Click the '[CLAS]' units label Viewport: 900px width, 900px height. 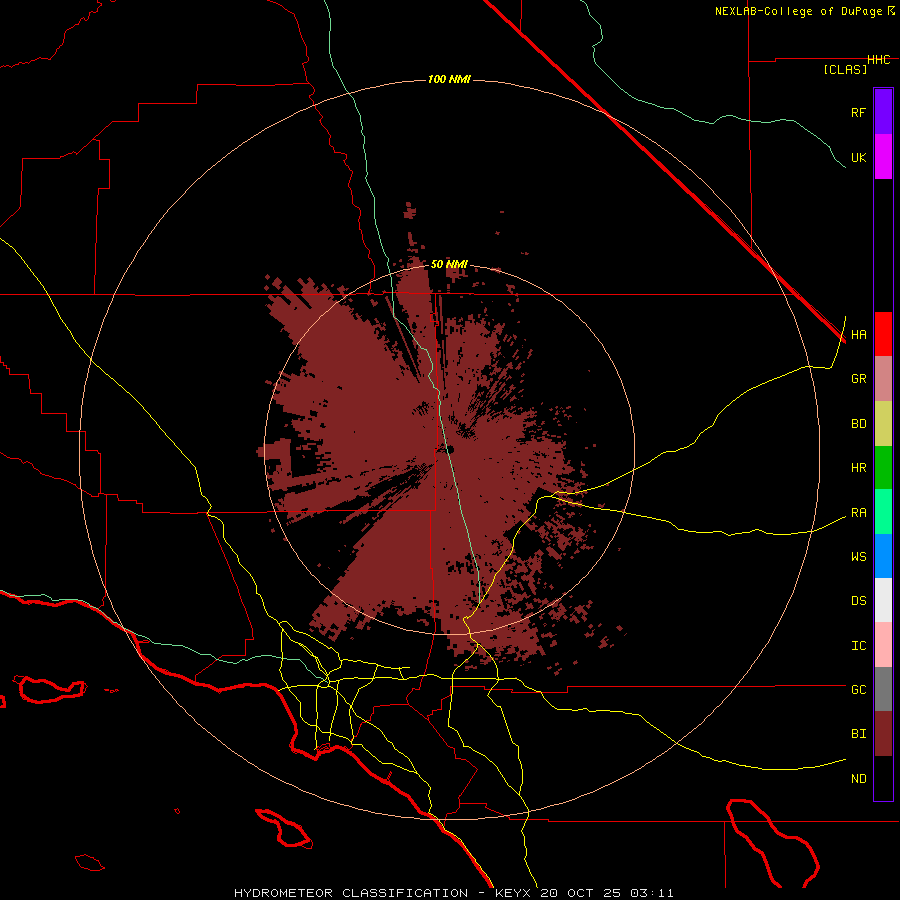(x=845, y=70)
